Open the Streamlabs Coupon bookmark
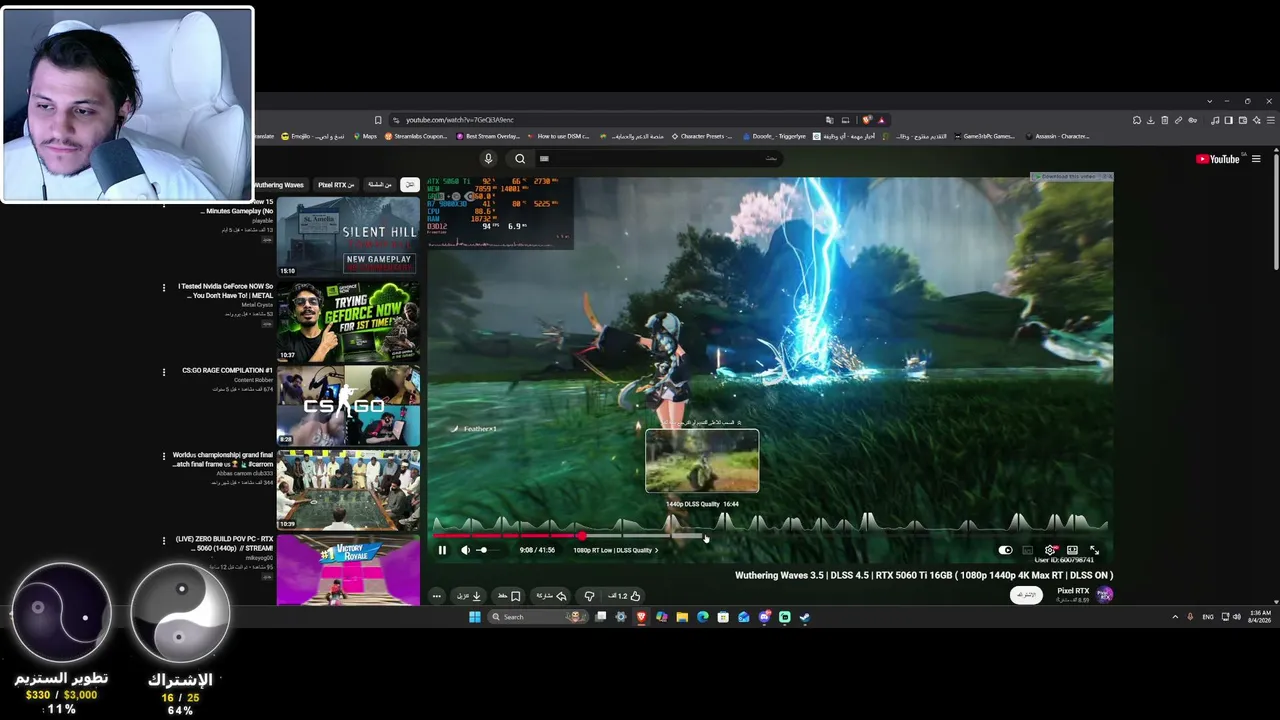Image resolution: width=1280 pixels, height=720 pixels. (x=416, y=136)
